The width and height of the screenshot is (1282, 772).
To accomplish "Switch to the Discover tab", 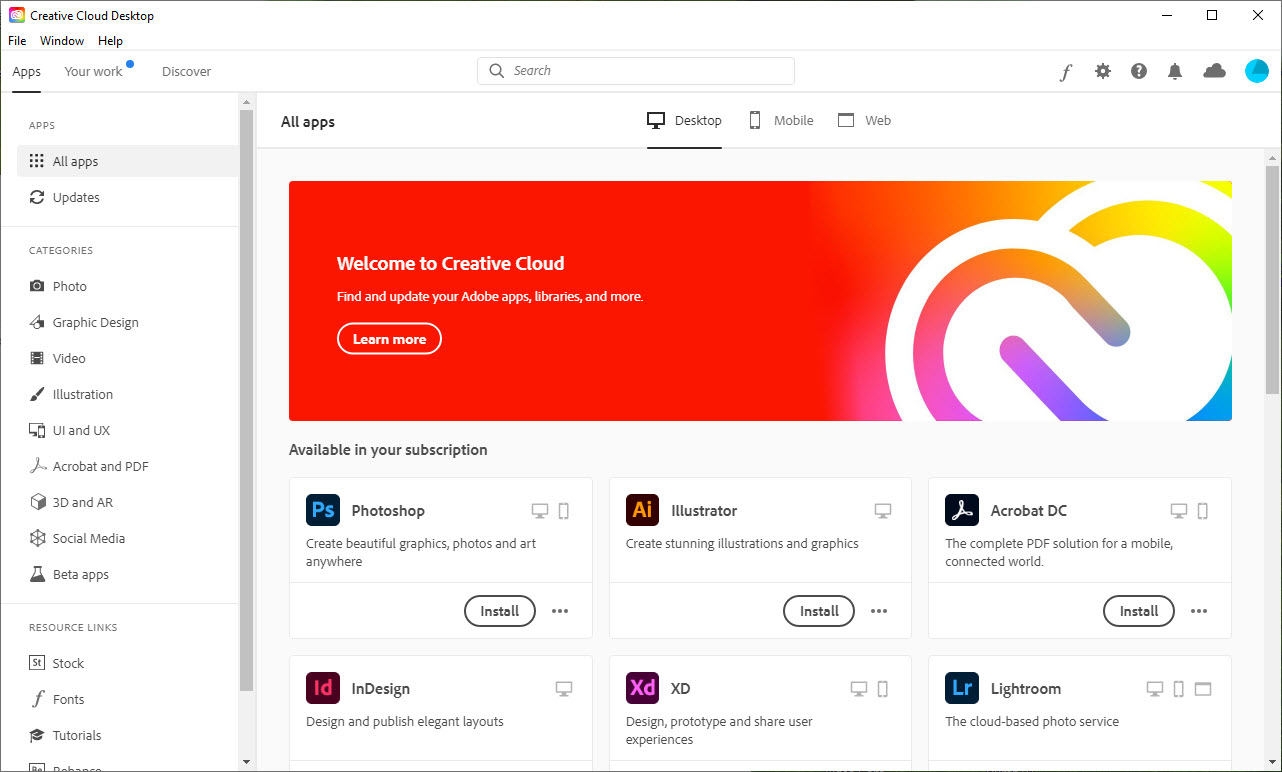I will [x=187, y=71].
